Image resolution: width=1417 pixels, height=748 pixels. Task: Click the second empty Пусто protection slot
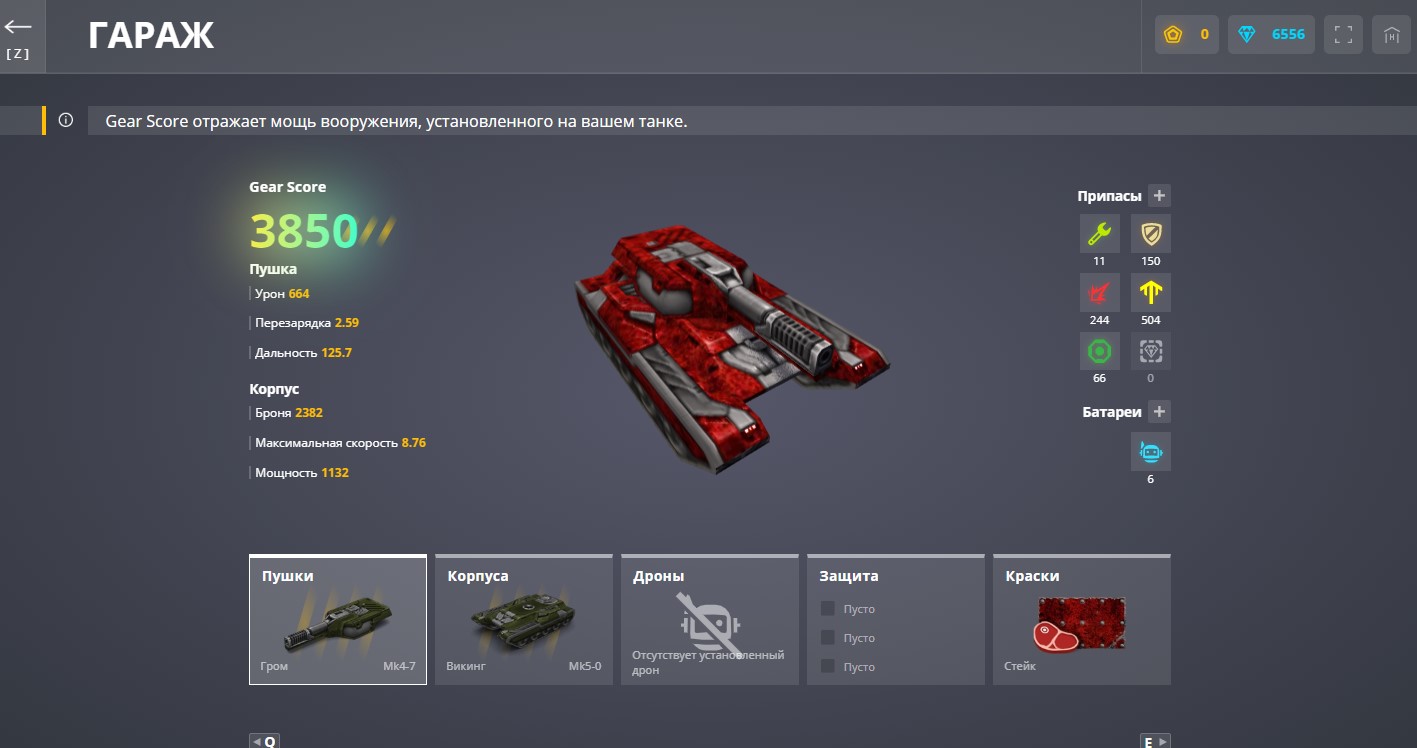pyautogui.click(x=848, y=638)
